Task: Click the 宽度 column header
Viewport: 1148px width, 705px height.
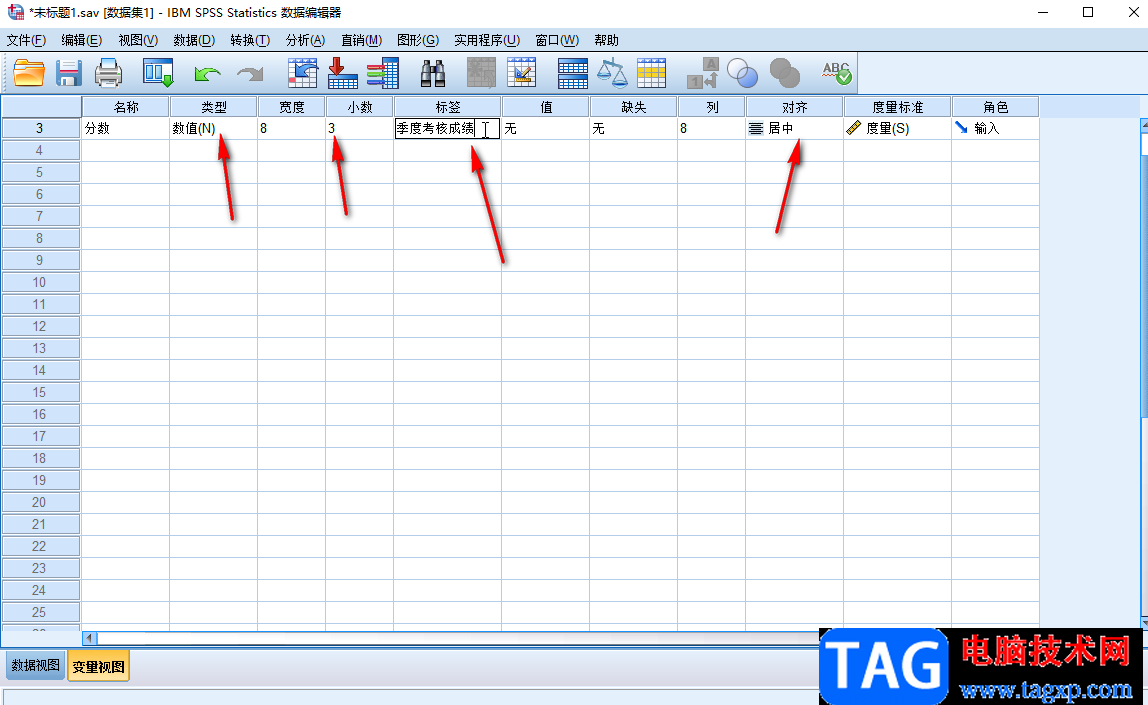Action: coord(291,107)
